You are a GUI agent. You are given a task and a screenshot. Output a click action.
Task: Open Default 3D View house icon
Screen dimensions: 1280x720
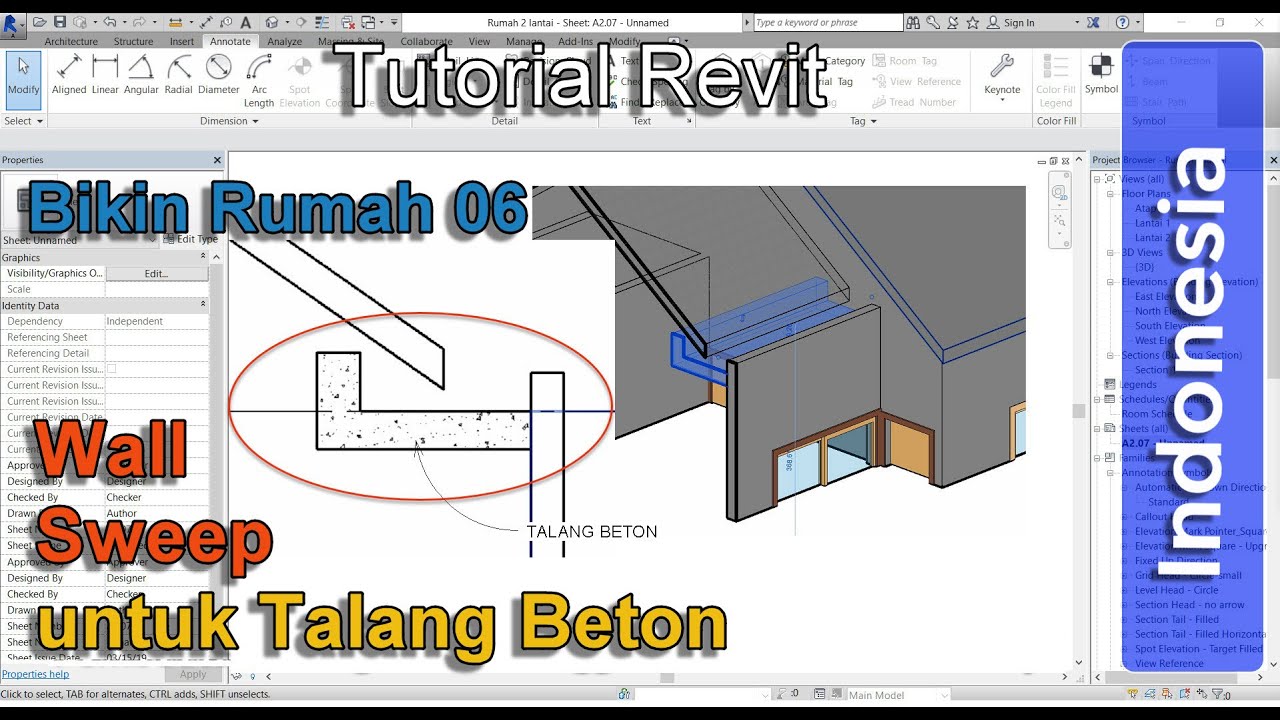point(272,22)
